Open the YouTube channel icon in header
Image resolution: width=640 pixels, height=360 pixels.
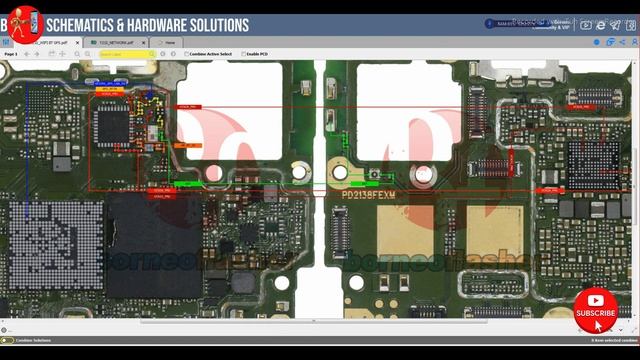click(586, 25)
